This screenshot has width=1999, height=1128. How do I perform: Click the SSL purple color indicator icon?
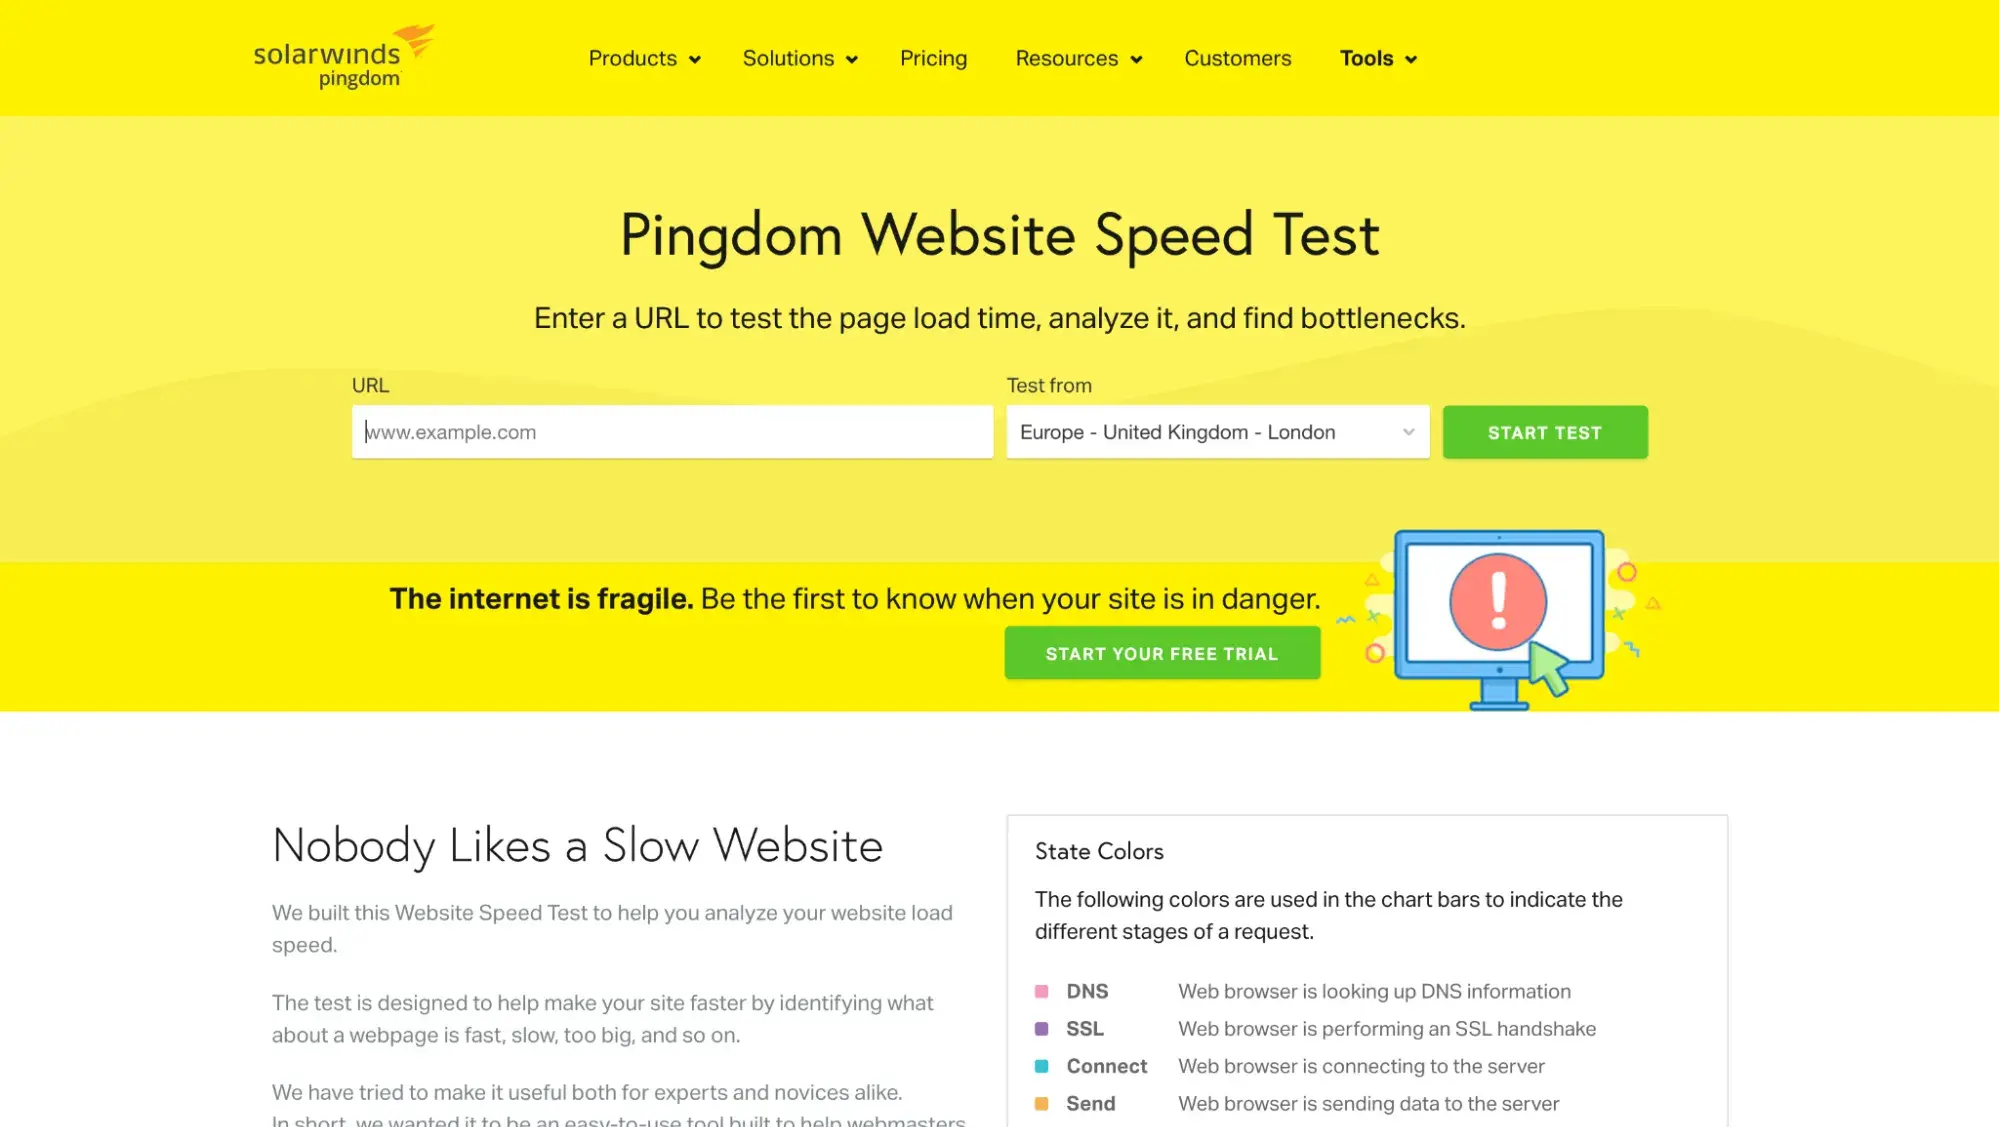[1041, 1028]
